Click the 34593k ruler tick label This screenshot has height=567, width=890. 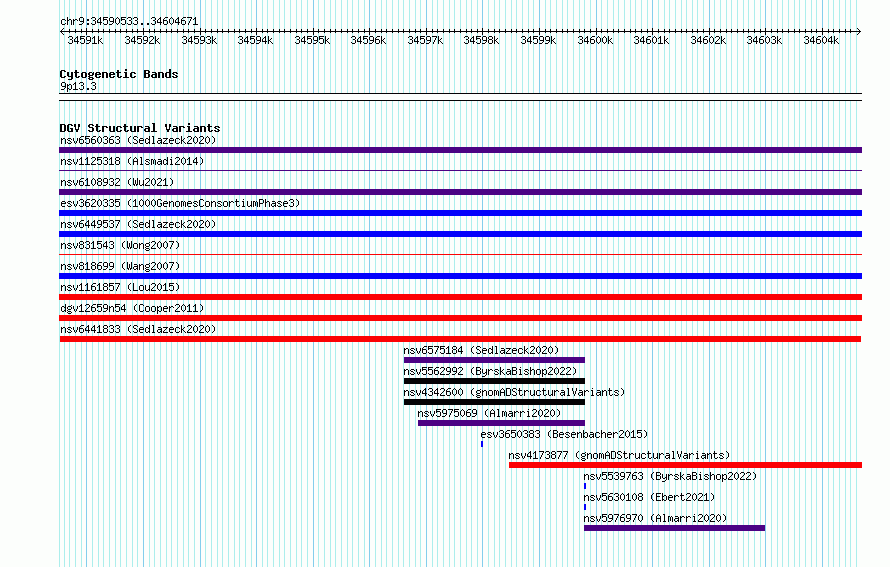point(199,40)
